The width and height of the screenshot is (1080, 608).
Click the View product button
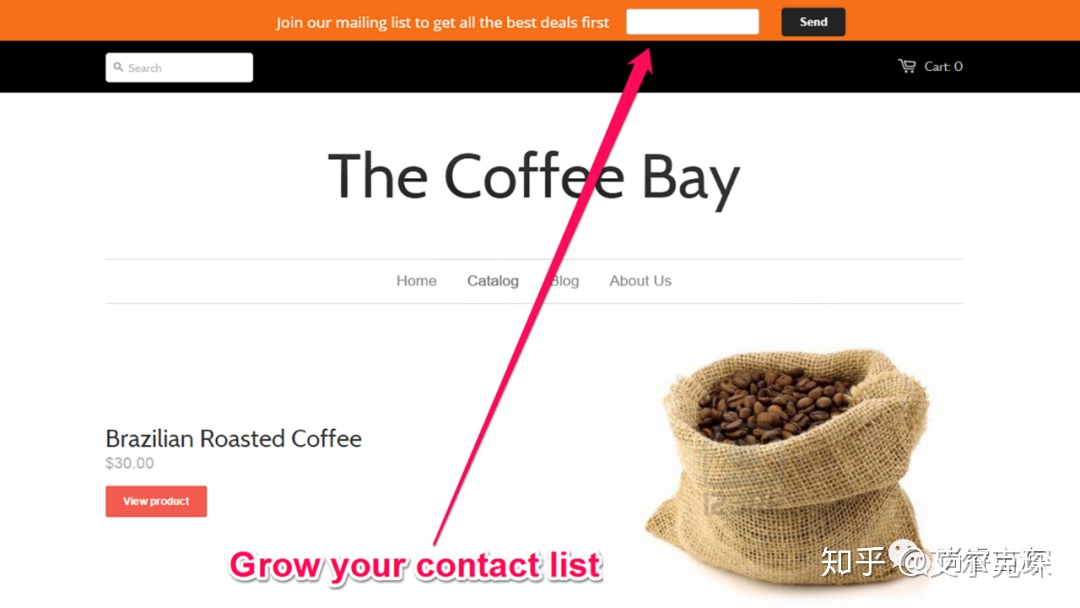[156, 501]
